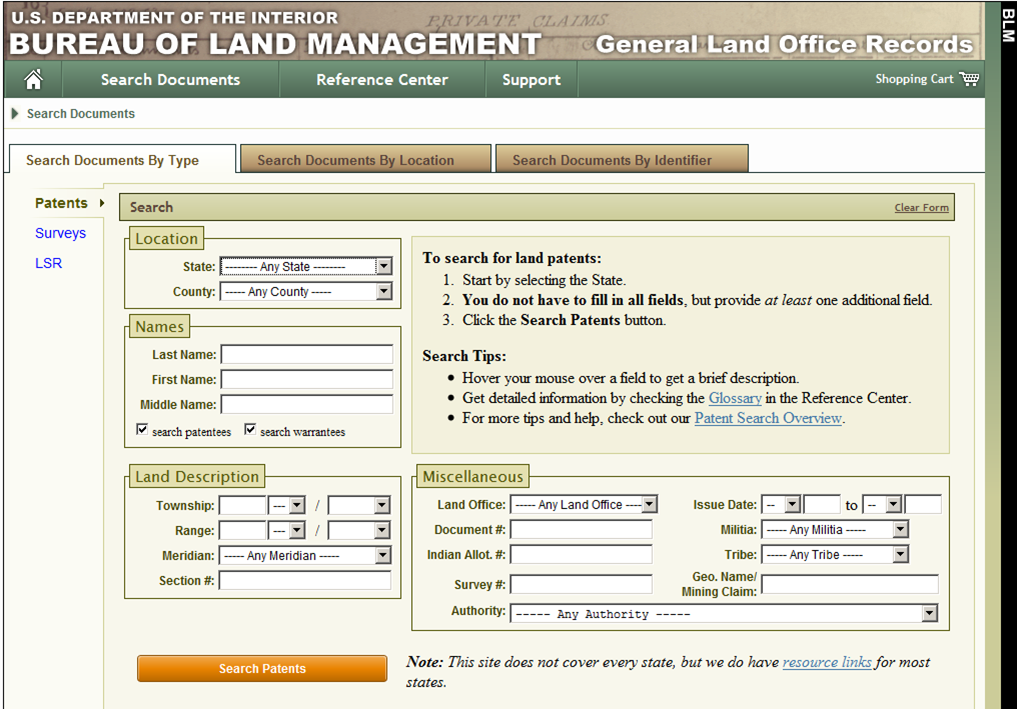Focus the First Name field

click(x=307, y=379)
